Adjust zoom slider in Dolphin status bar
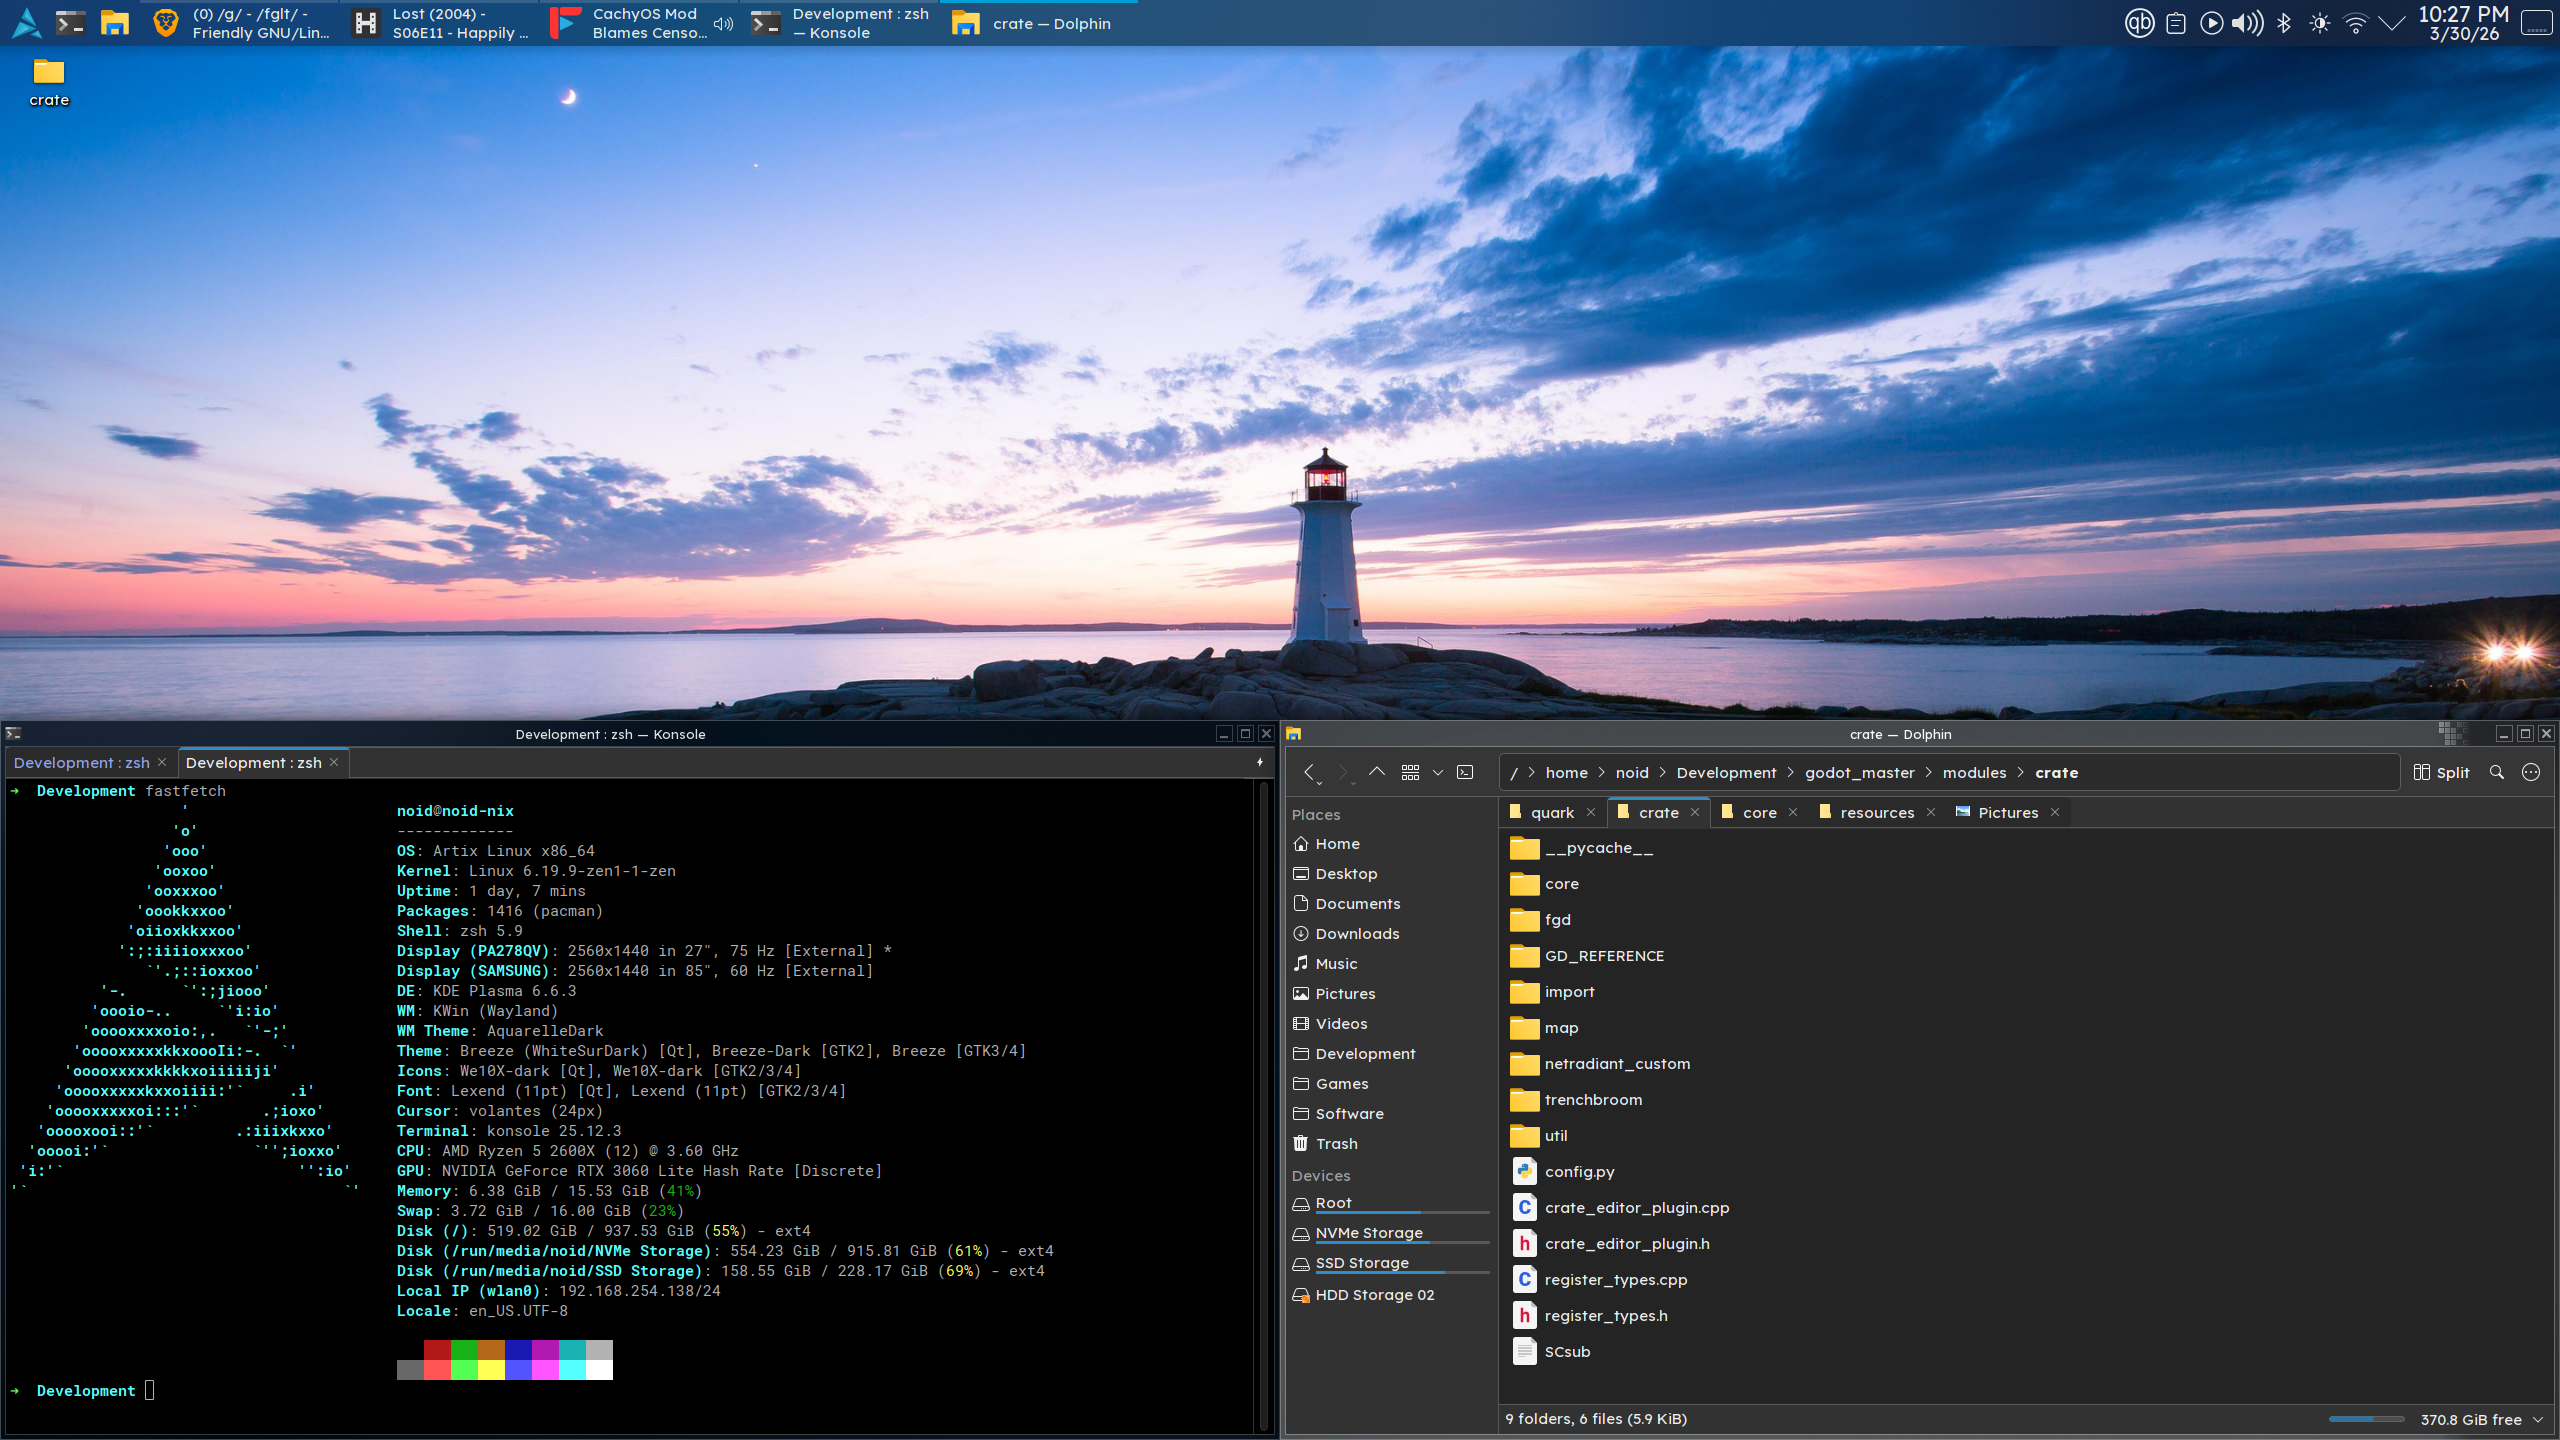Image resolution: width=2560 pixels, height=1440 pixels. click(x=2365, y=1419)
